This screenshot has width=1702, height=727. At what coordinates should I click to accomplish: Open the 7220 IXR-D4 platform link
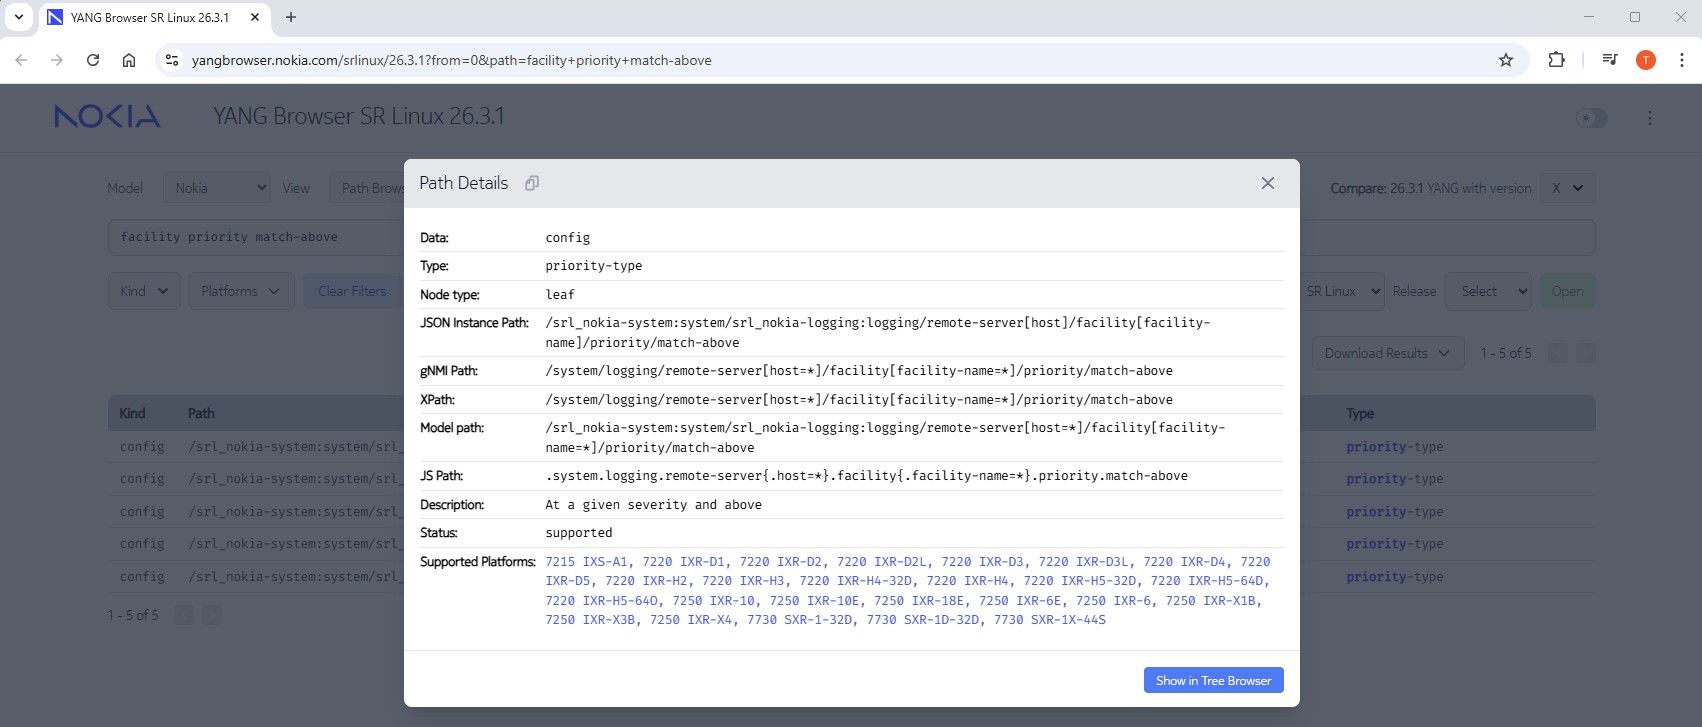1184,562
